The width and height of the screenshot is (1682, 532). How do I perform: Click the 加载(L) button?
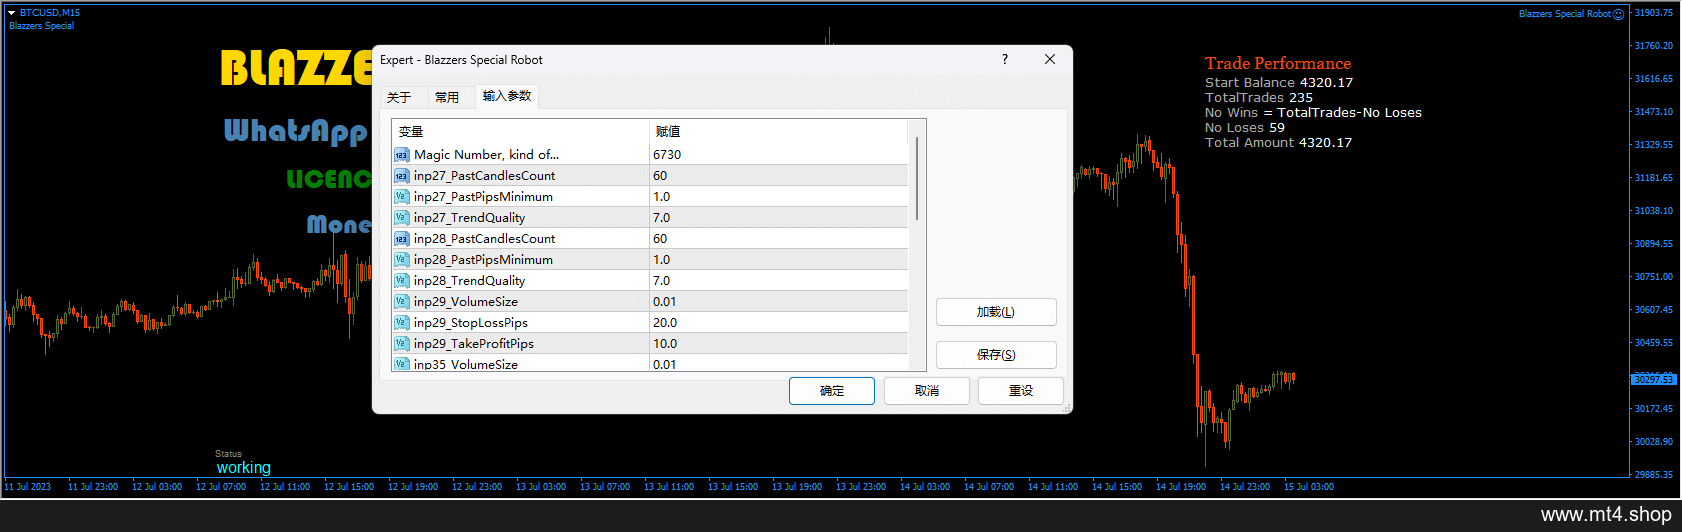click(996, 312)
